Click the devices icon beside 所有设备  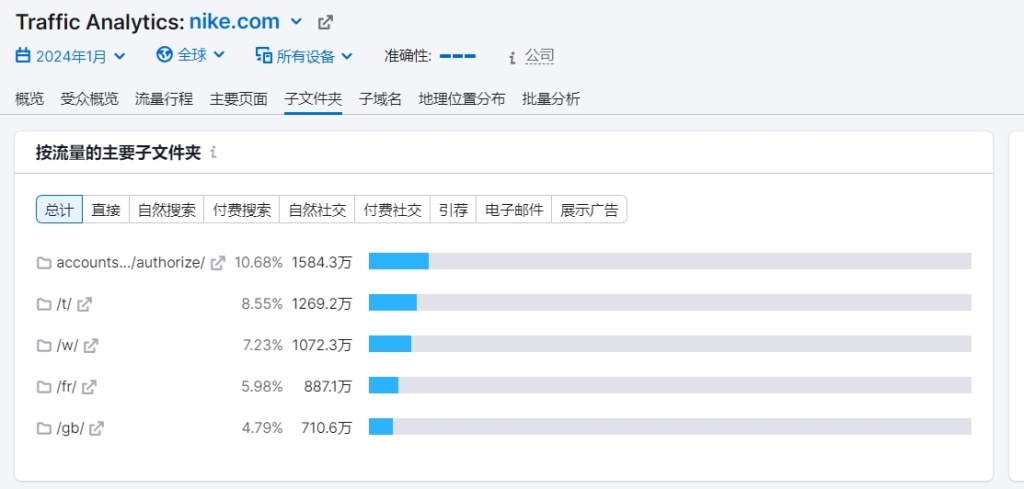264,55
